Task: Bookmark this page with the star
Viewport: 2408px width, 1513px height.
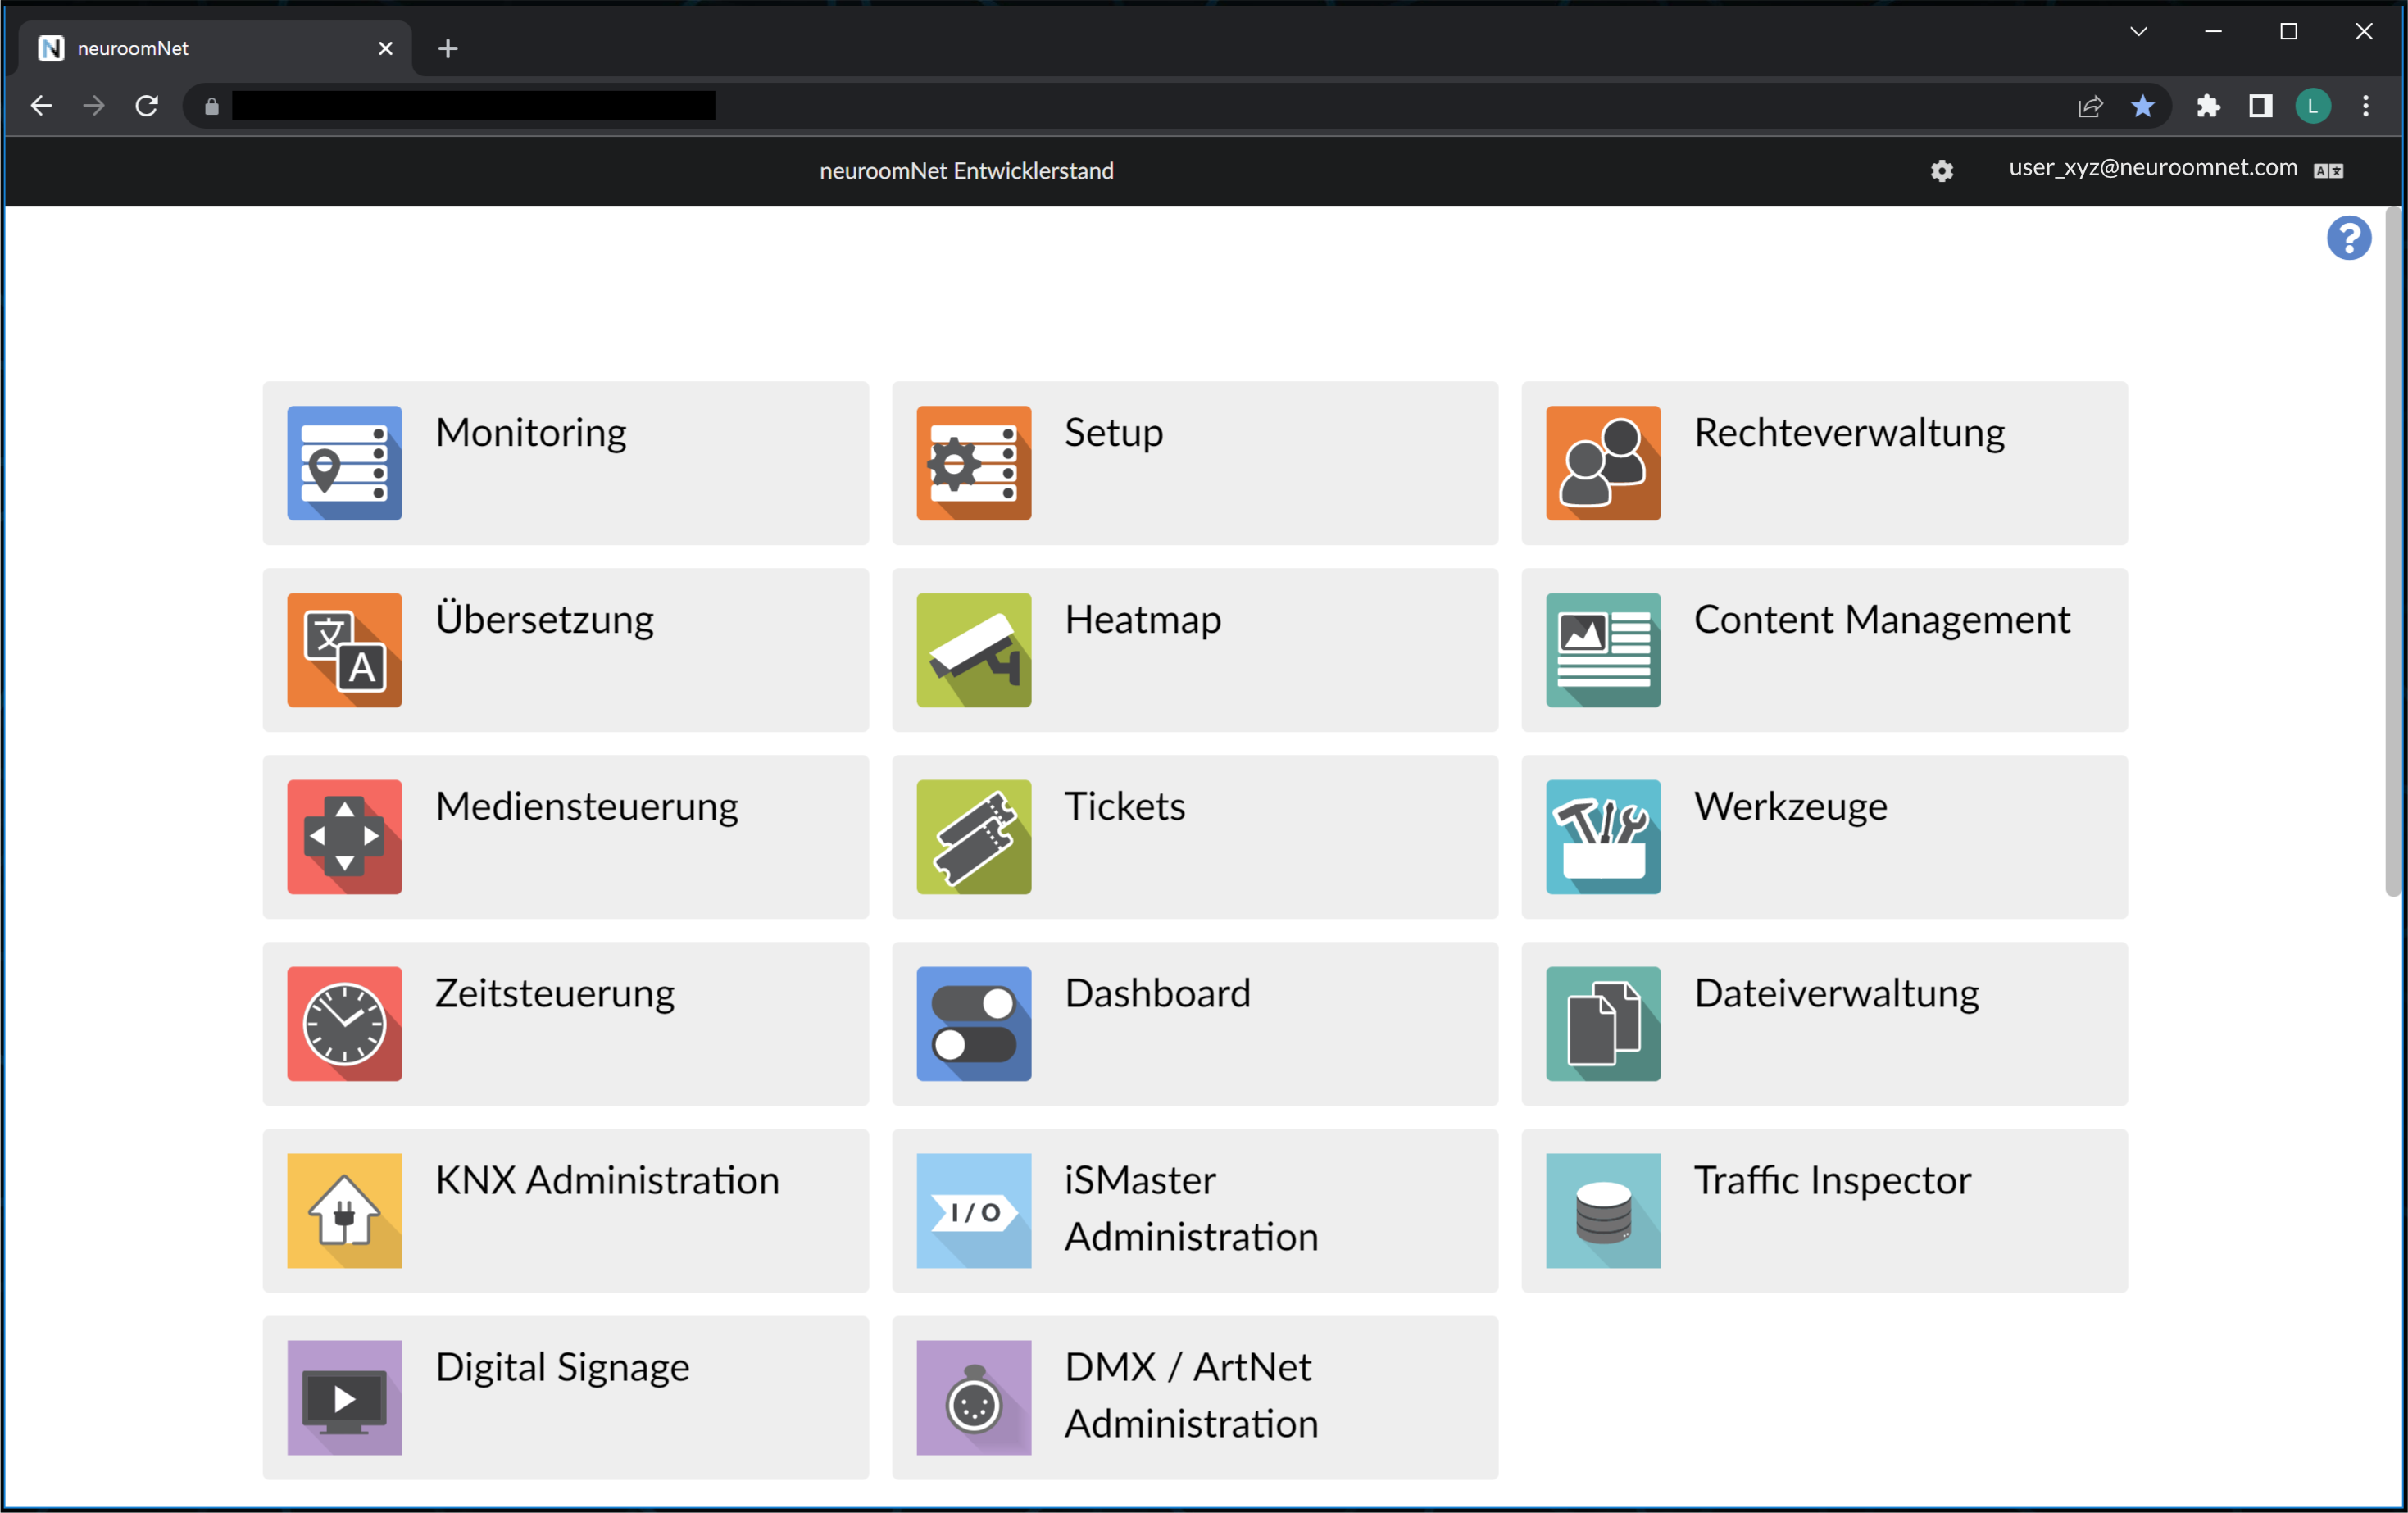Action: coord(2142,106)
